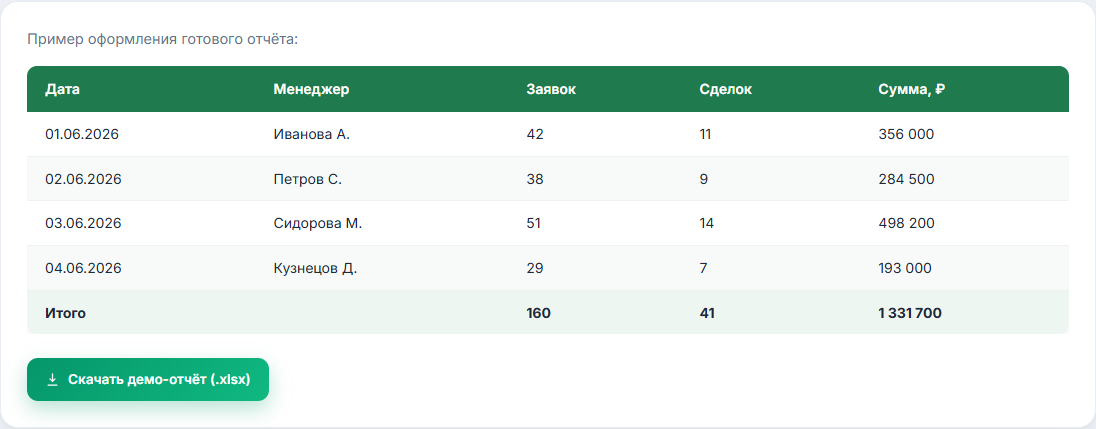Select the sum cell 498 200
This screenshot has width=1096, height=429.
[907, 224]
